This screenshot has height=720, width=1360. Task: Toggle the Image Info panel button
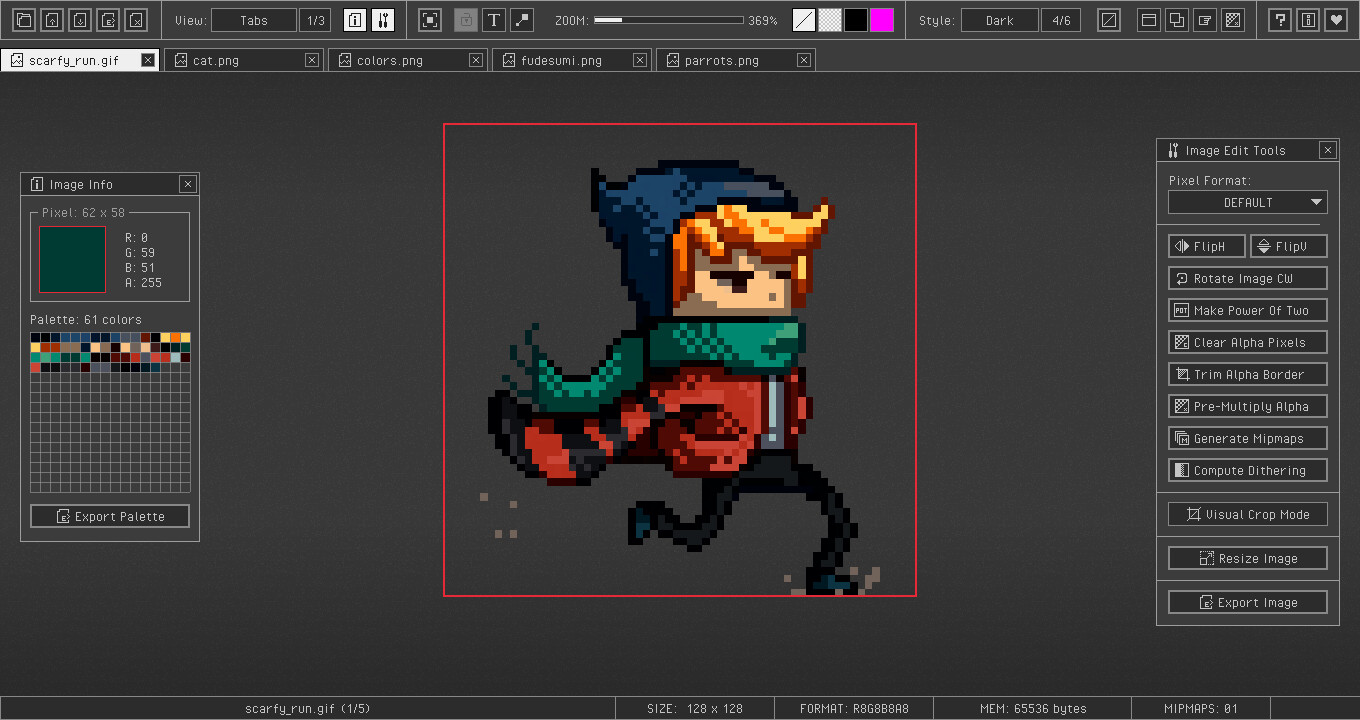pos(355,20)
